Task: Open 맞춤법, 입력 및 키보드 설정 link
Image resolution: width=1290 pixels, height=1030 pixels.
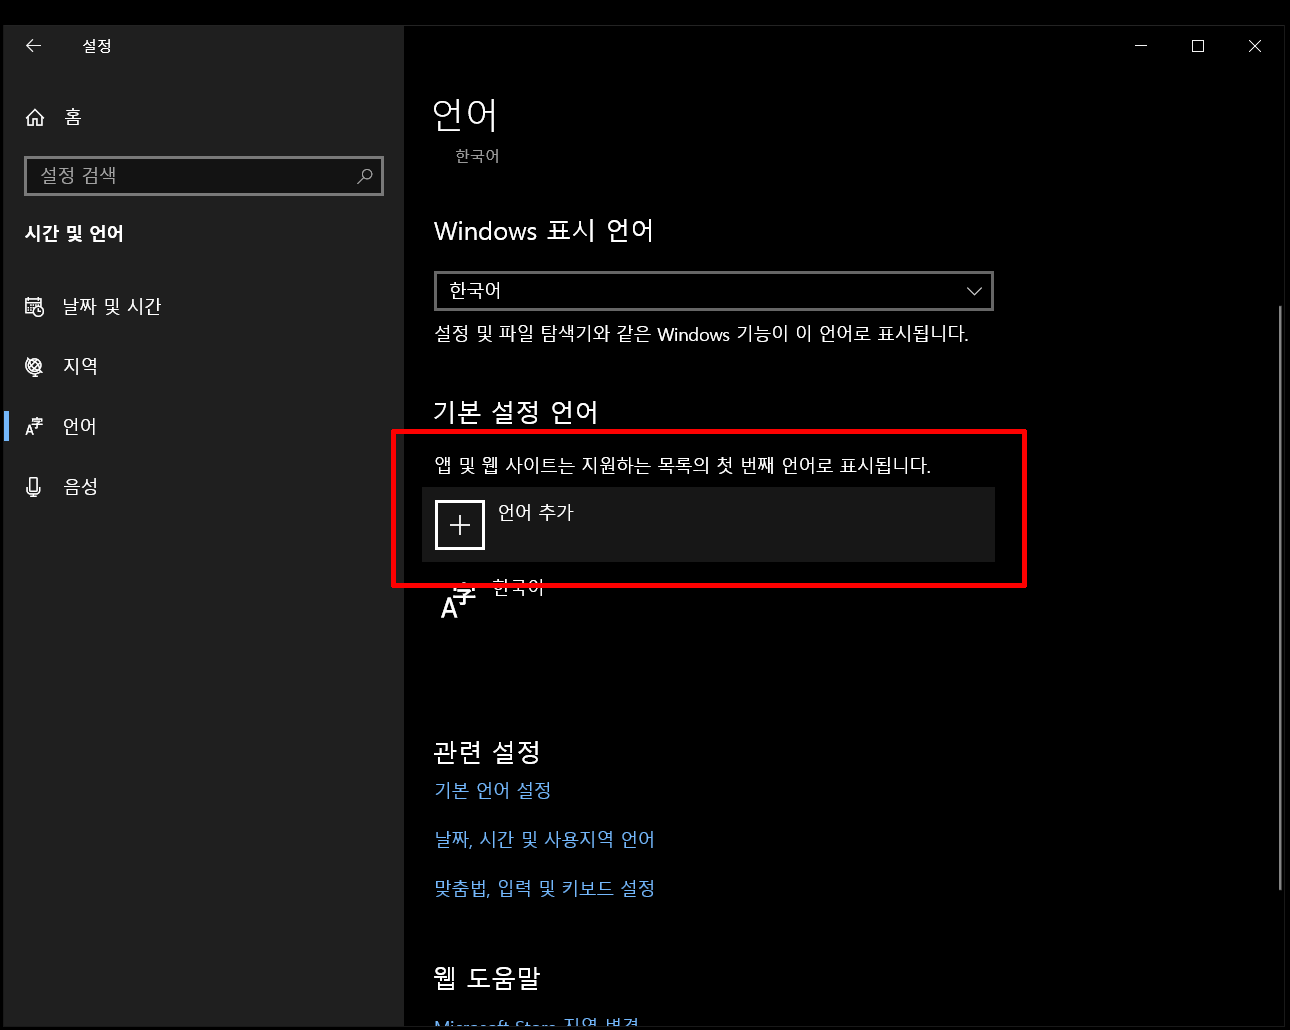Action: (x=545, y=889)
